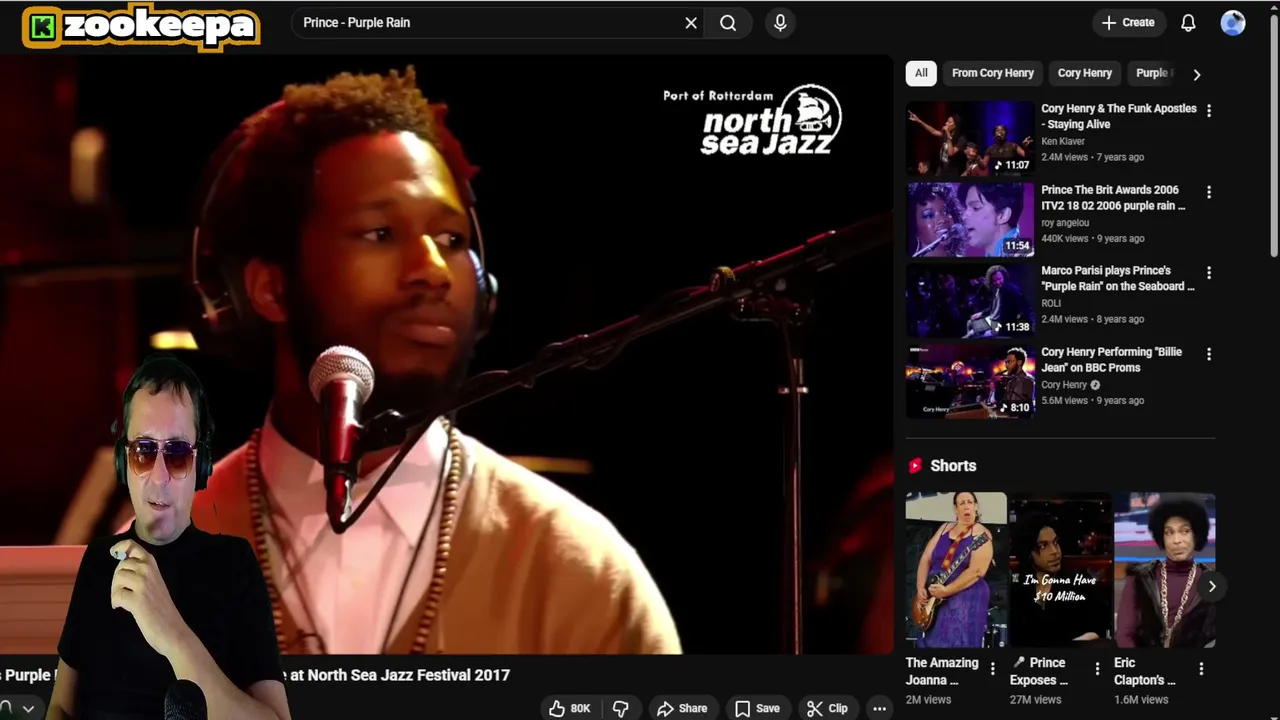Click the 27M views text under Prince Exposes
1280x720 pixels.
point(1034,700)
